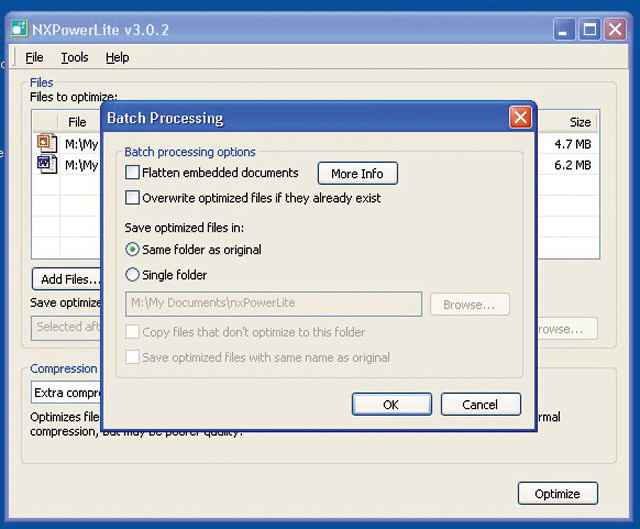
Task: Confirm the dialog with OK
Action: click(x=392, y=405)
